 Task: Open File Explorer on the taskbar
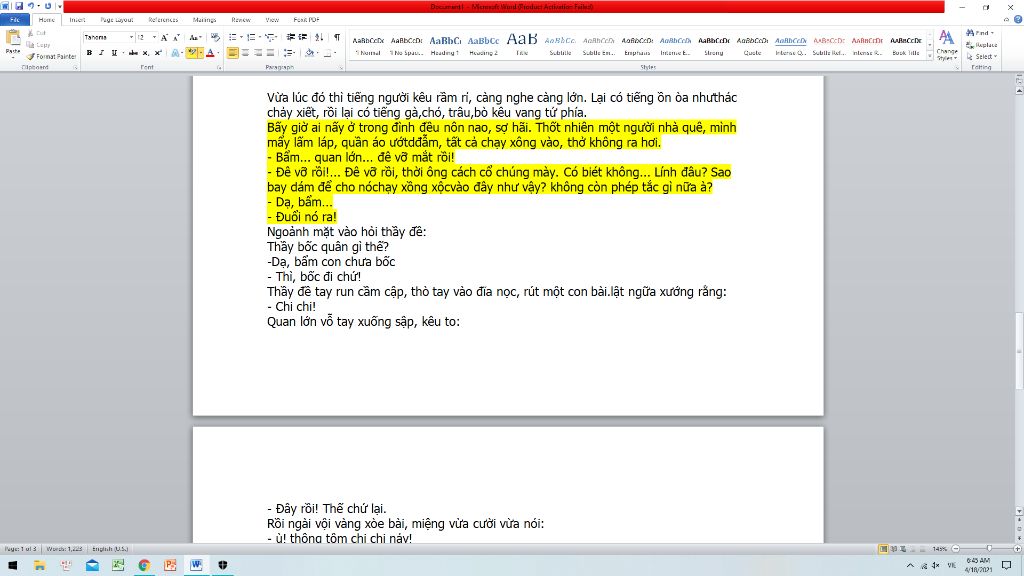pos(39,565)
